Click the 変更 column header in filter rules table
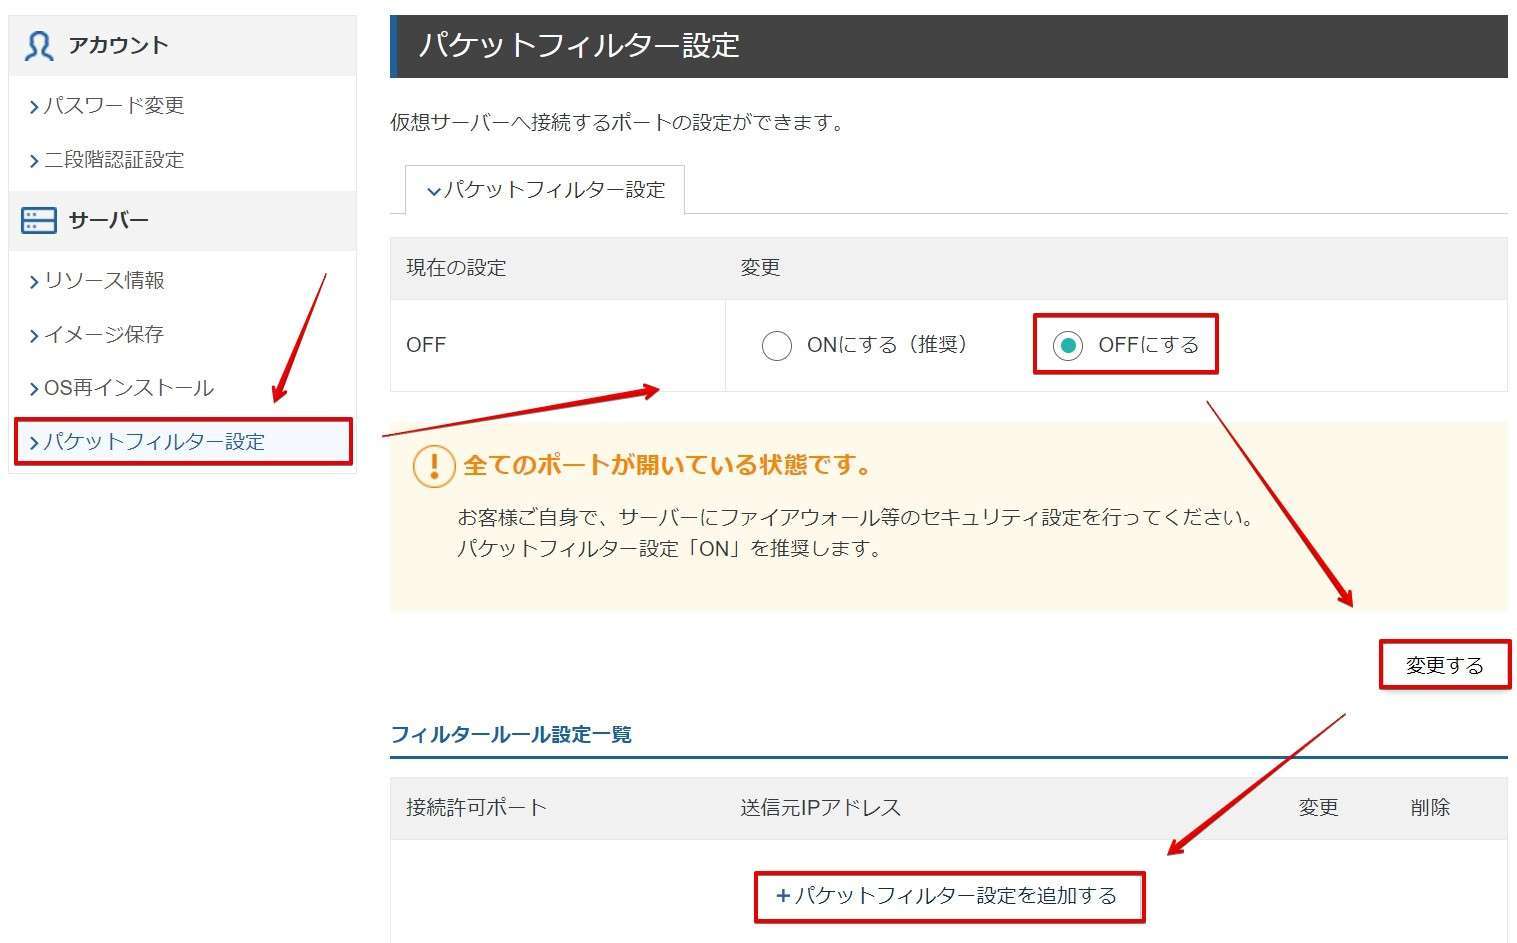1517x943 pixels. (x=1318, y=808)
